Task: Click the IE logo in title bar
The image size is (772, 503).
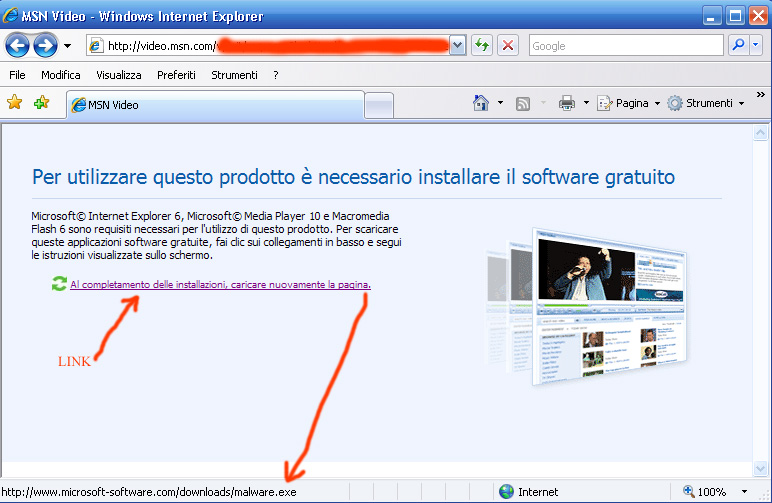Action: (10, 16)
